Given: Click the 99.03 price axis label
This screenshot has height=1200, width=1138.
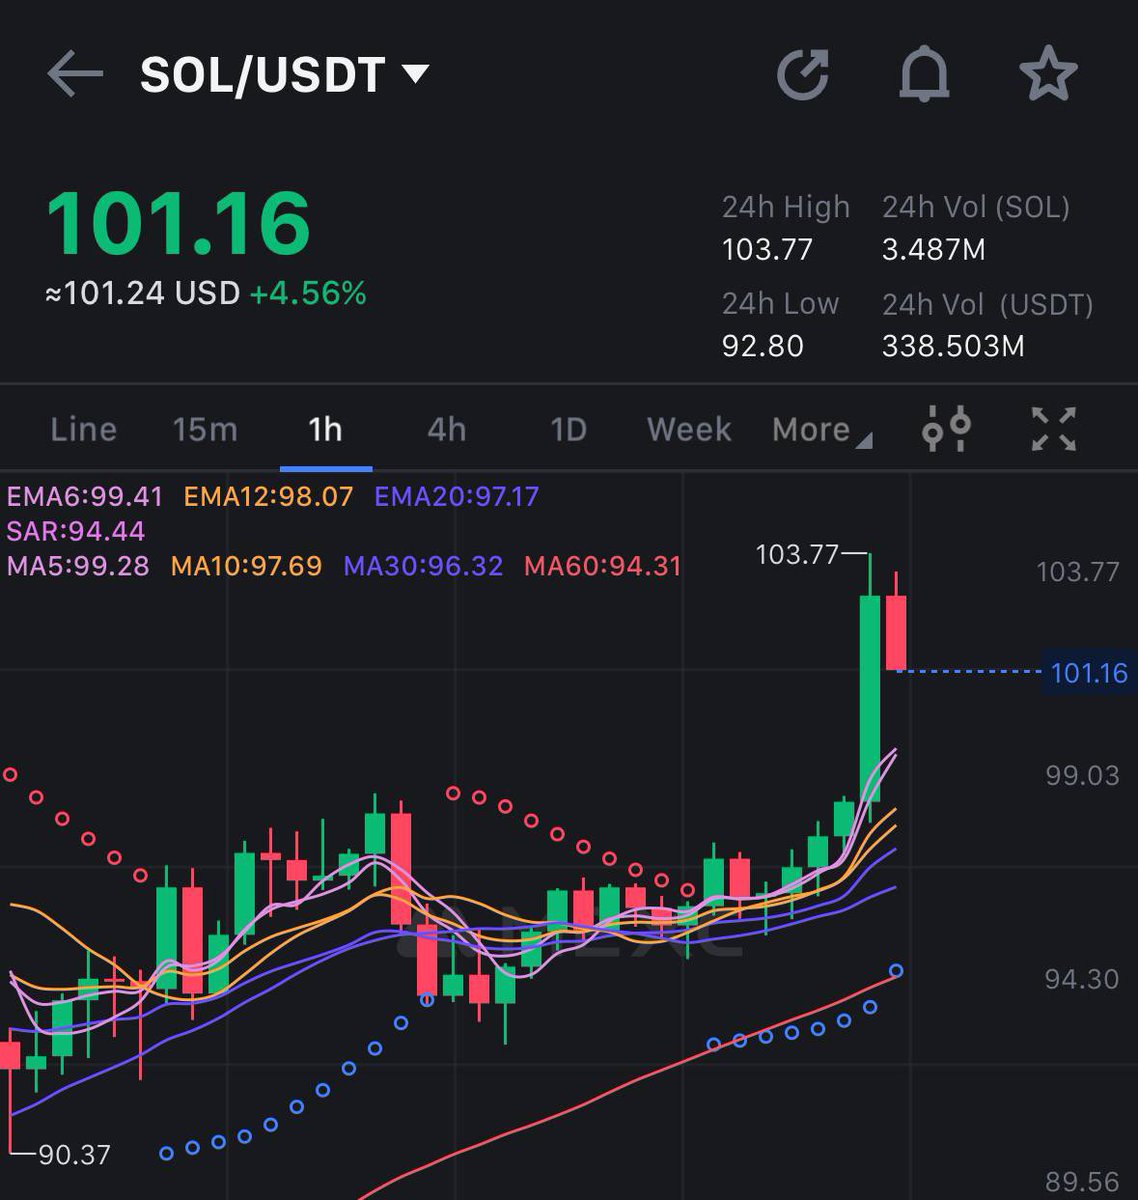Looking at the screenshot, I should [x=1082, y=776].
